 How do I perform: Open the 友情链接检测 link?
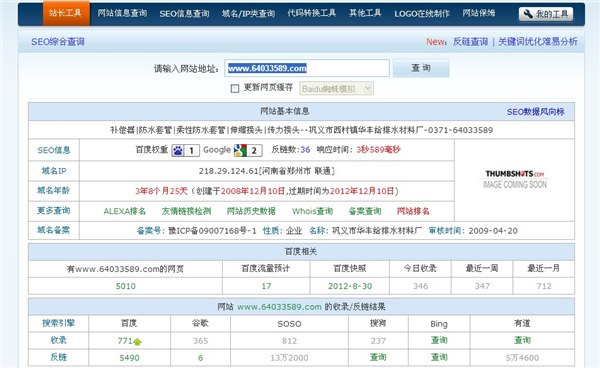[x=186, y=211]
